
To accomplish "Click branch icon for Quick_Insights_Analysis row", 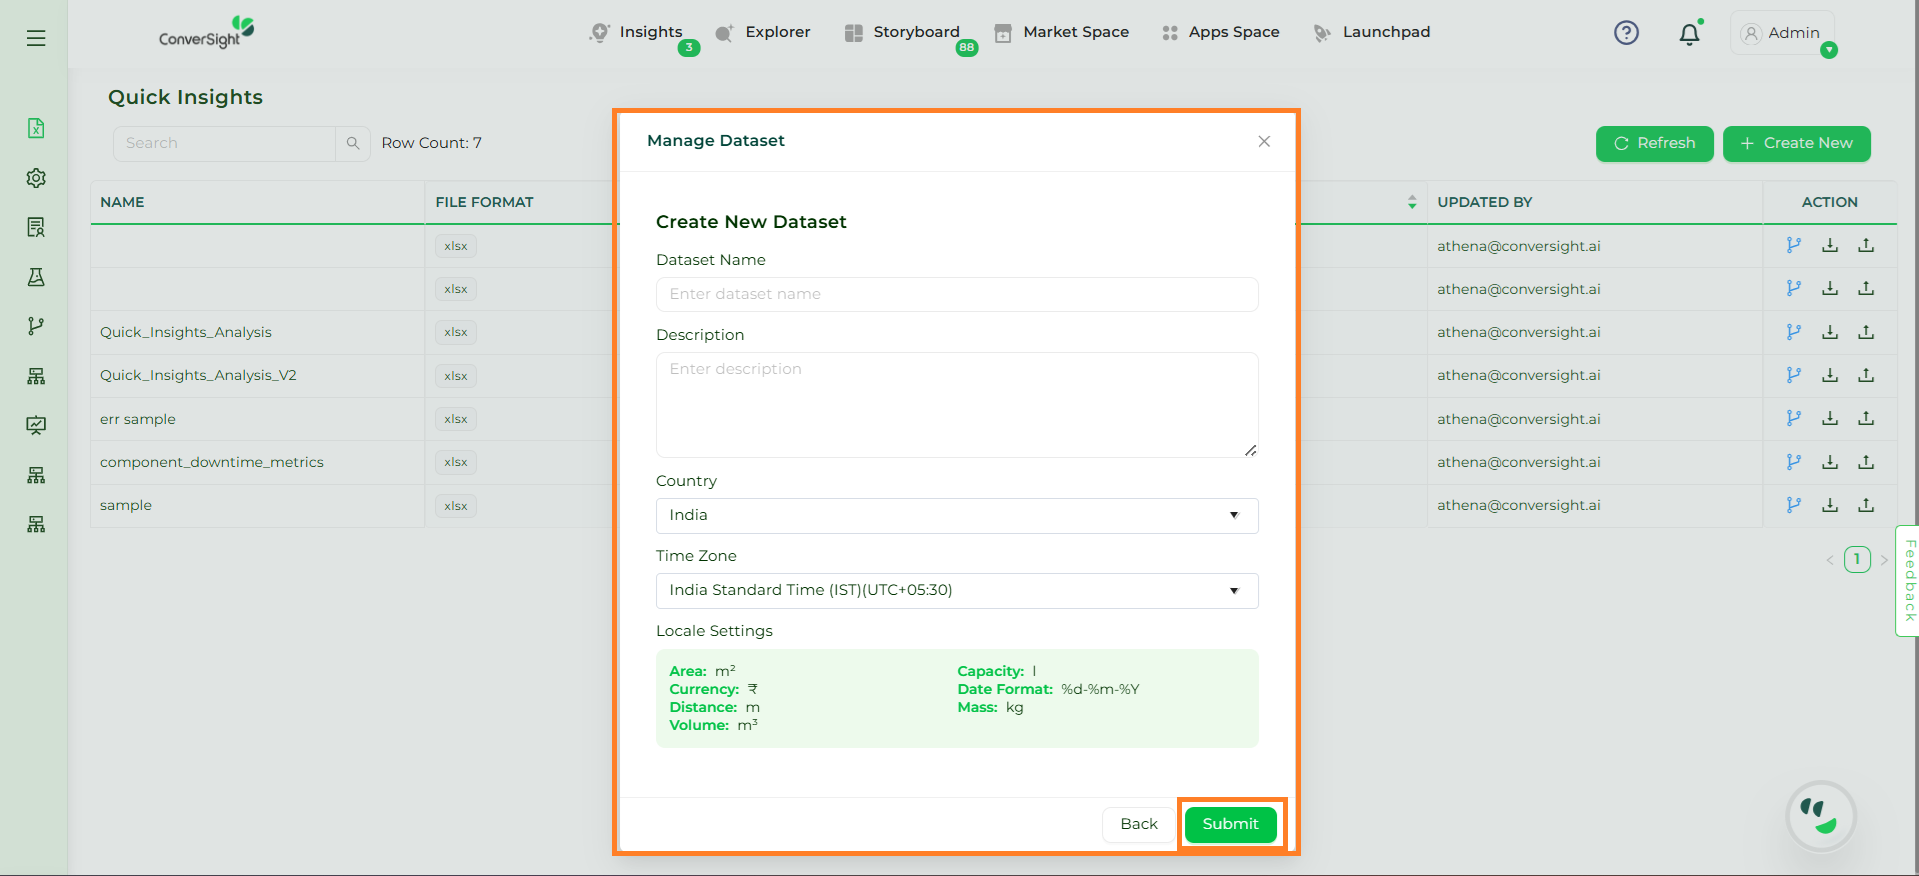I will tap(1793, 332).
